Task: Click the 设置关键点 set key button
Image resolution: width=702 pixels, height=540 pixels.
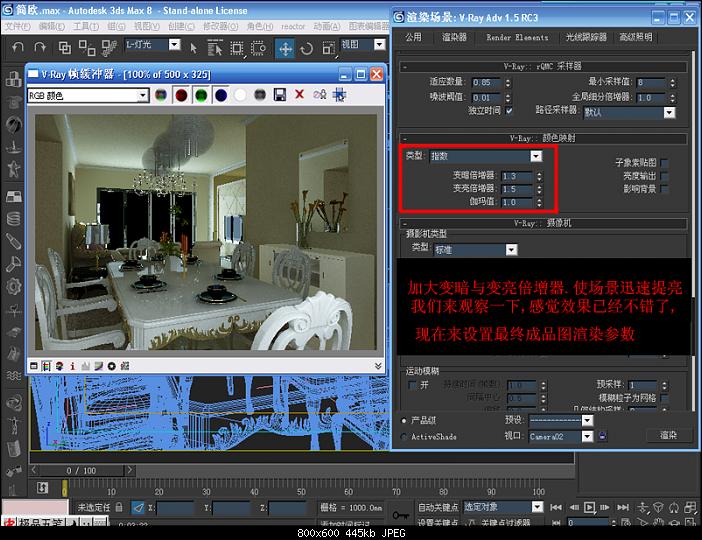Action: (438, 523)
